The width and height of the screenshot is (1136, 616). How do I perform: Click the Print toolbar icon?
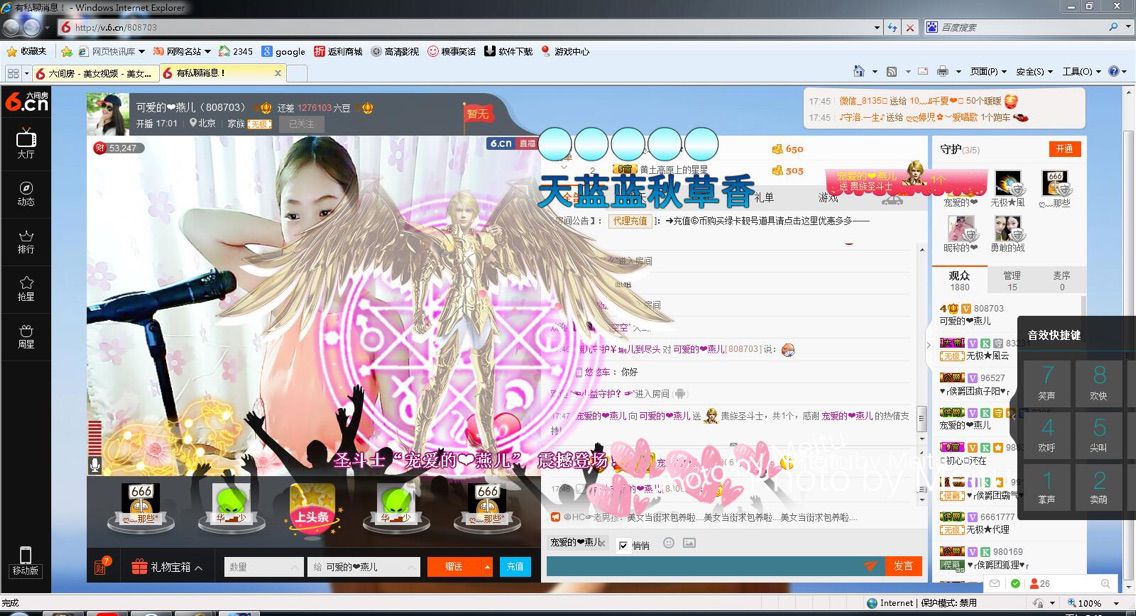point(943,71)
